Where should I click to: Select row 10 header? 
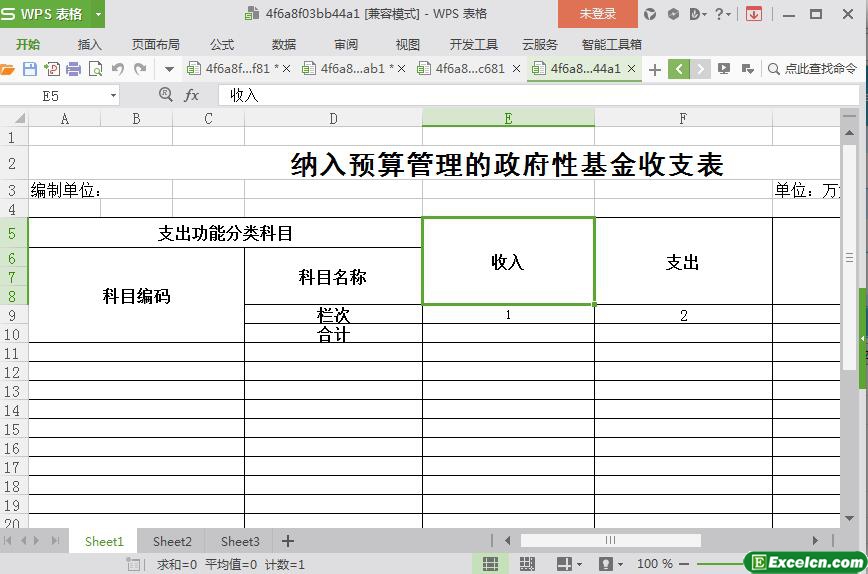pyautogui.click(x=13, y=334)
